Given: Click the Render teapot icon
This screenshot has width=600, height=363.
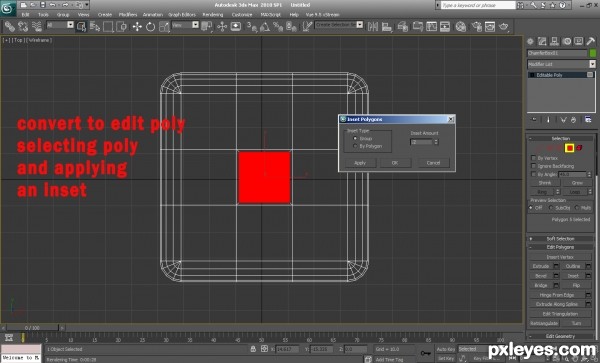Looking at the screenshot, I should pos(504,26).
